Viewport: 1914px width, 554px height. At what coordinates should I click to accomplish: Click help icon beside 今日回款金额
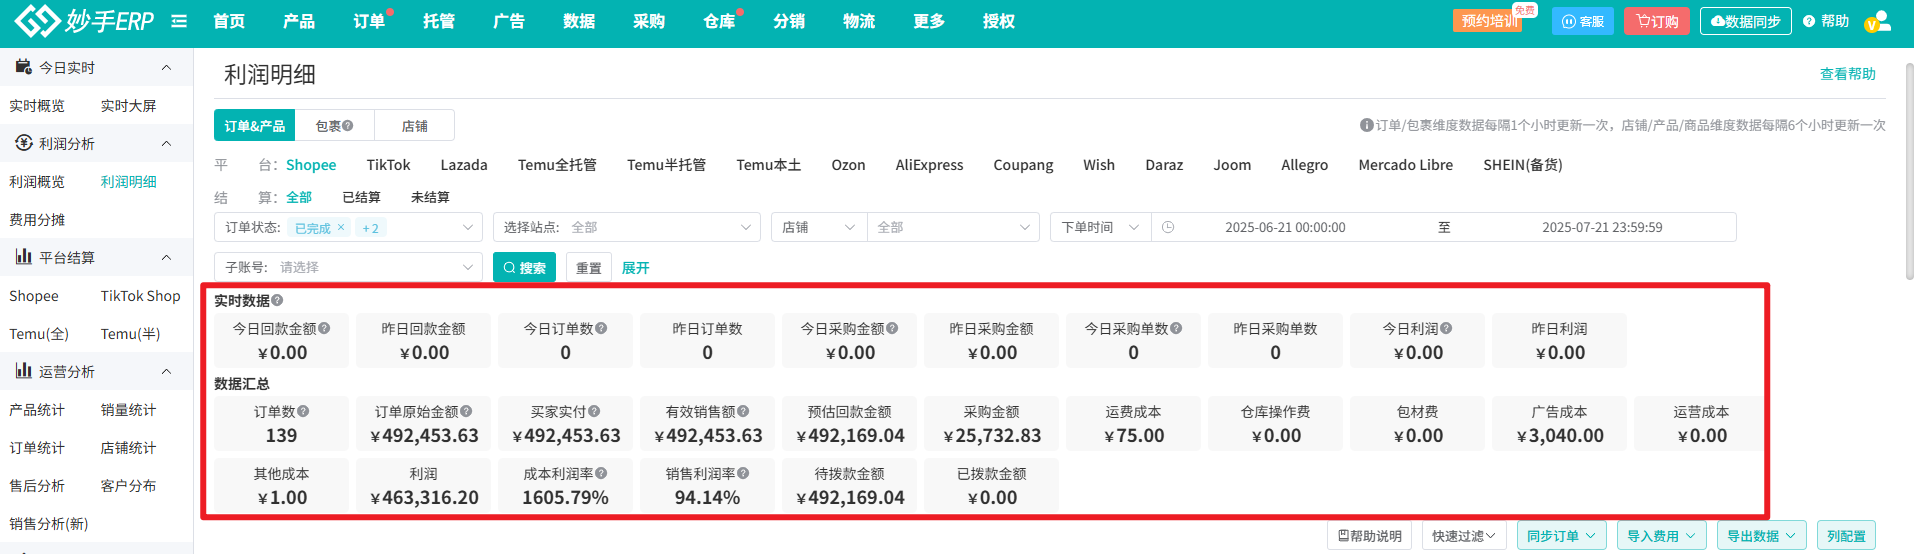point(324,328)
